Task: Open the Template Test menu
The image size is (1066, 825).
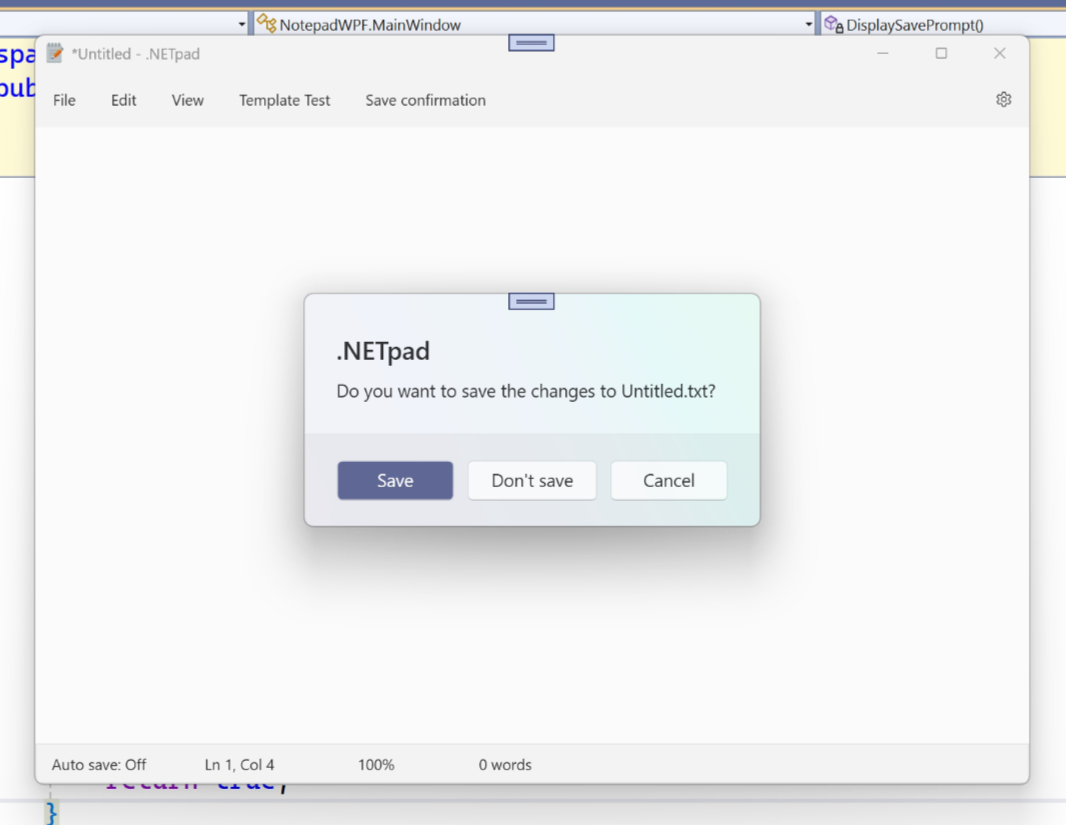Action: [x=284, y=100]
